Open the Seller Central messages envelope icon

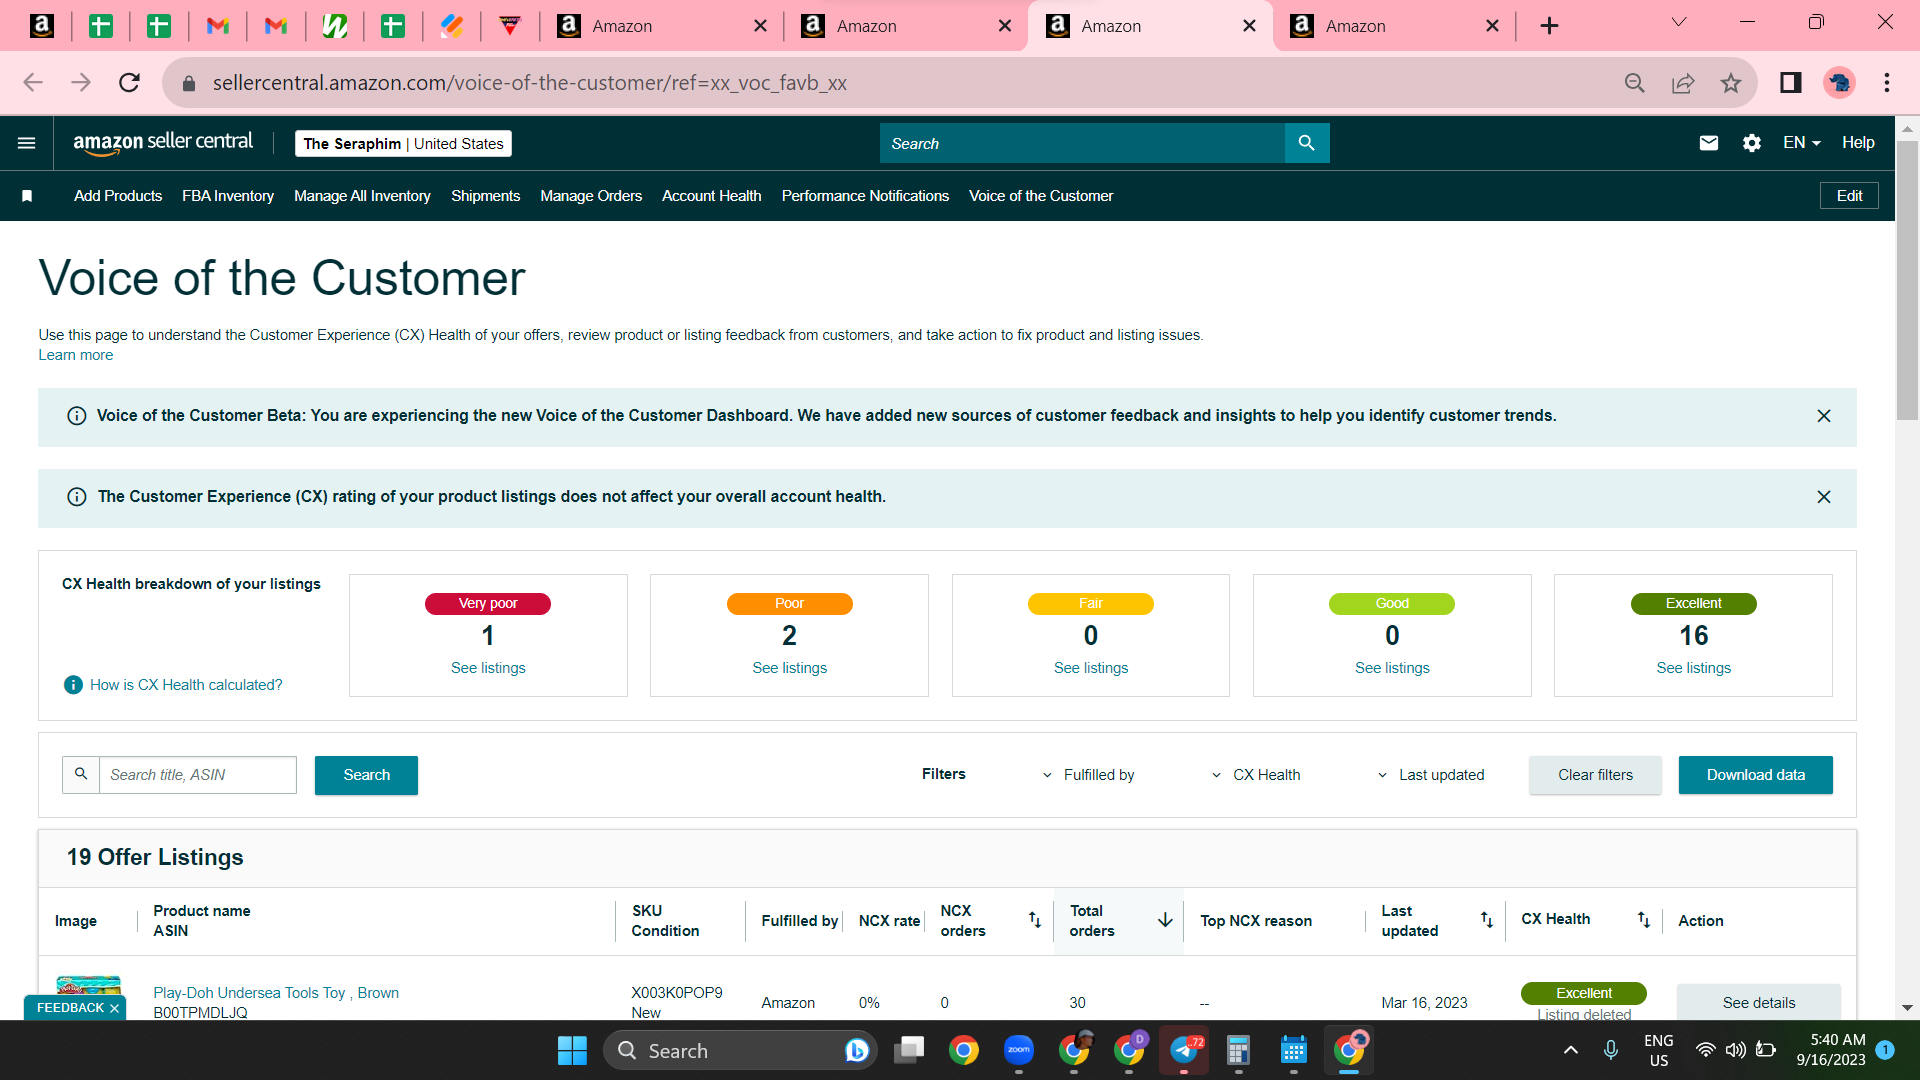coord(1709,143)
